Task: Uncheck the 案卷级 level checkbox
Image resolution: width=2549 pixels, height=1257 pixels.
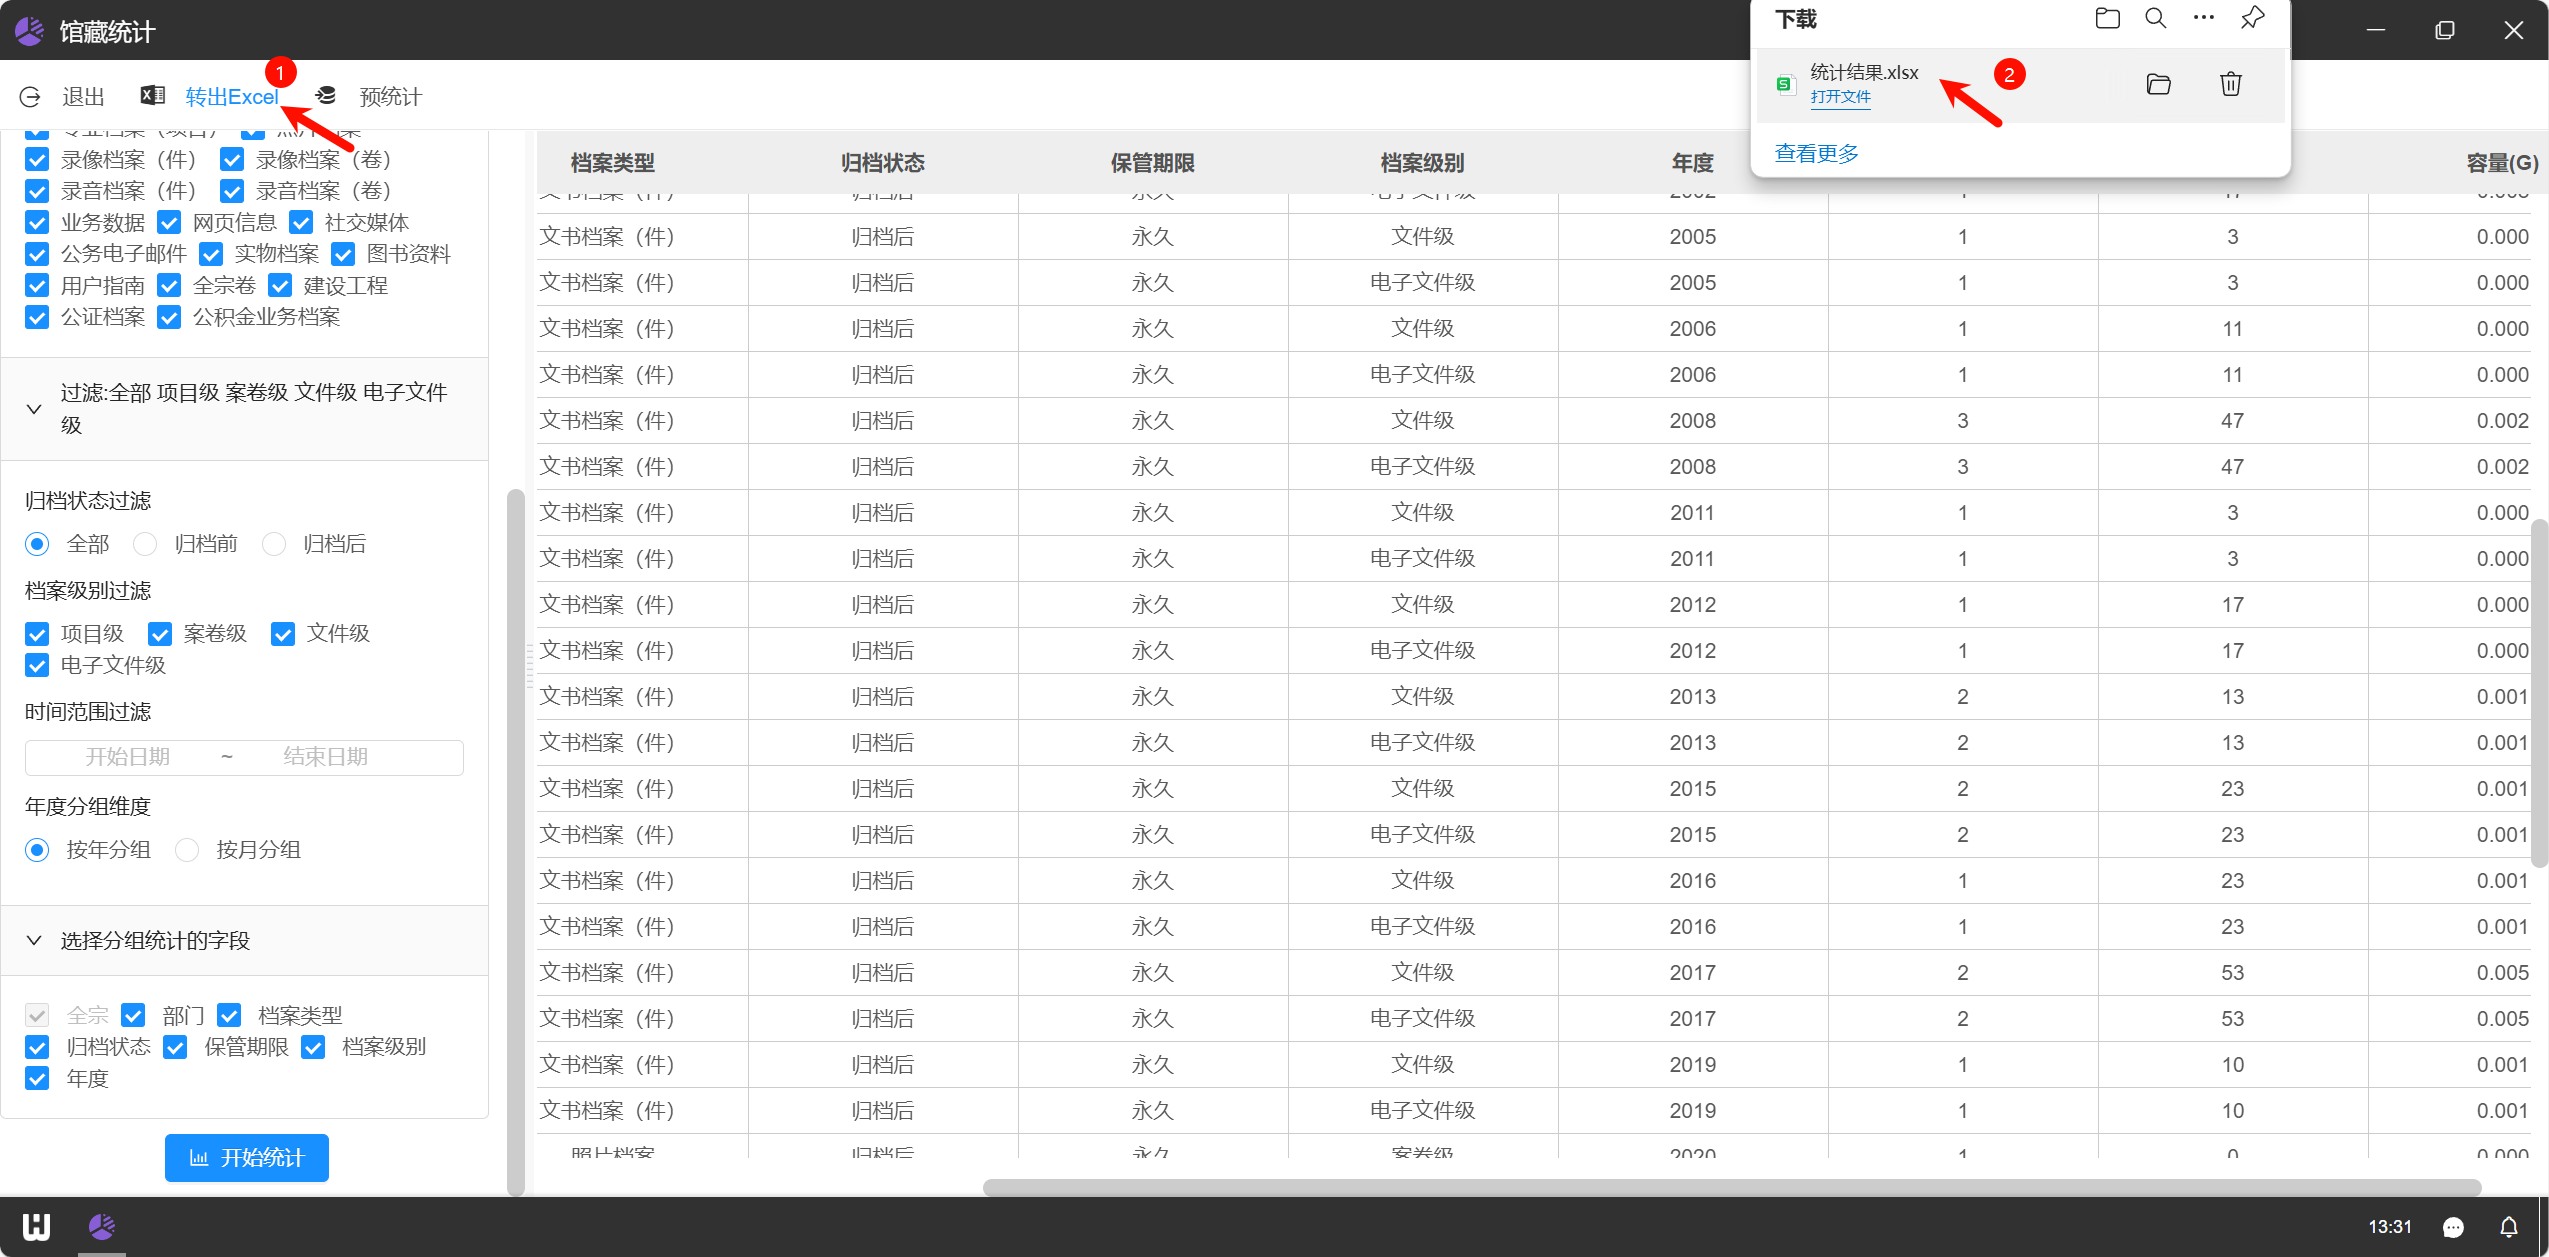Action: (160, 634)
